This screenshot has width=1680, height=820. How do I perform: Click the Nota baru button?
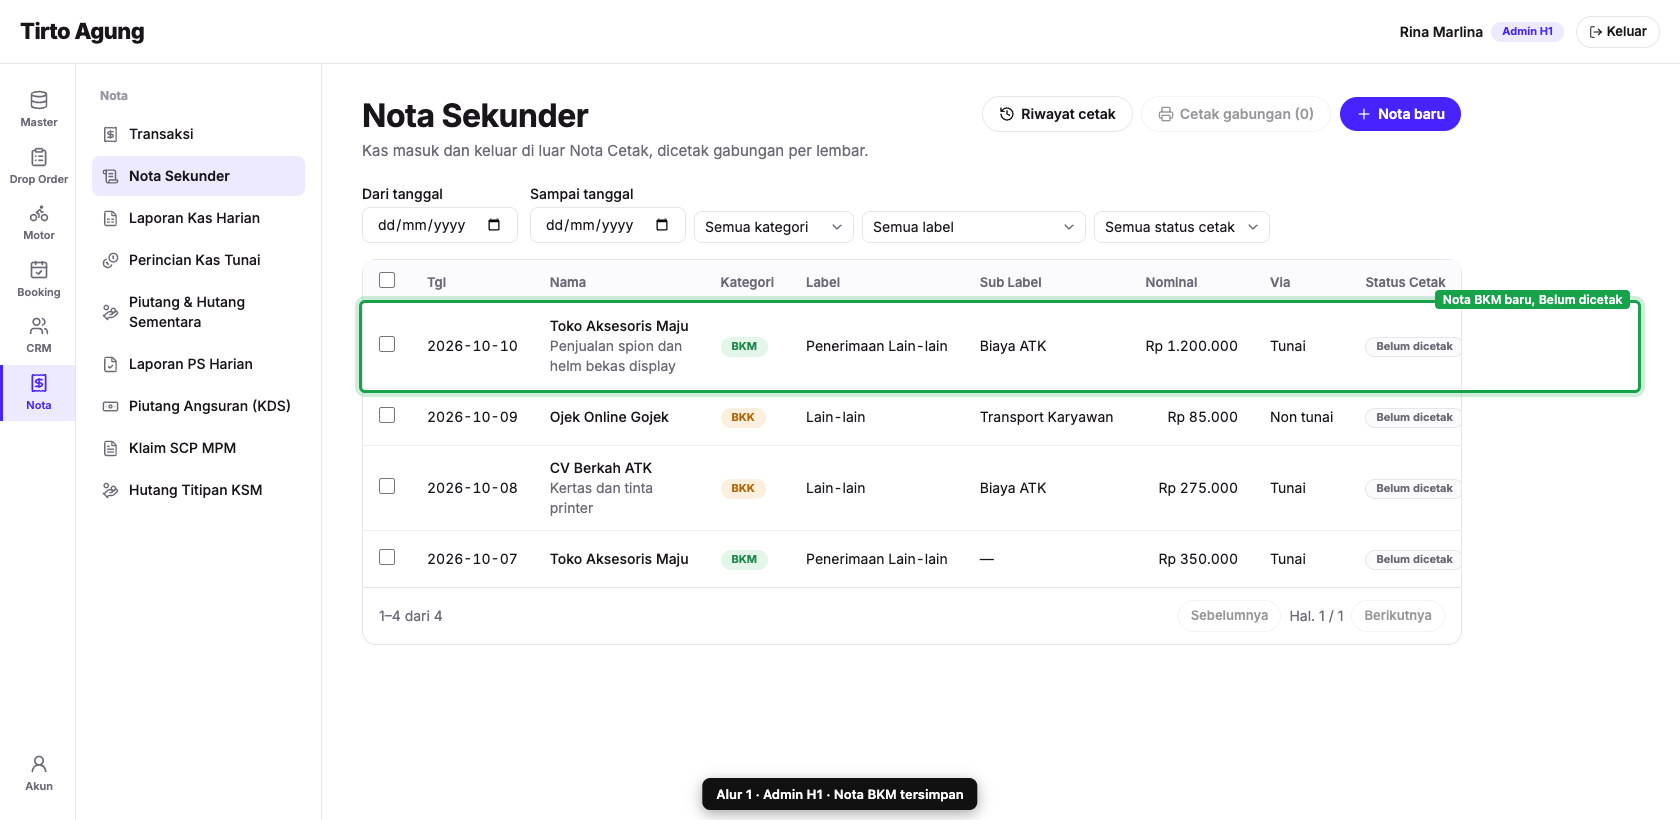1400,114
